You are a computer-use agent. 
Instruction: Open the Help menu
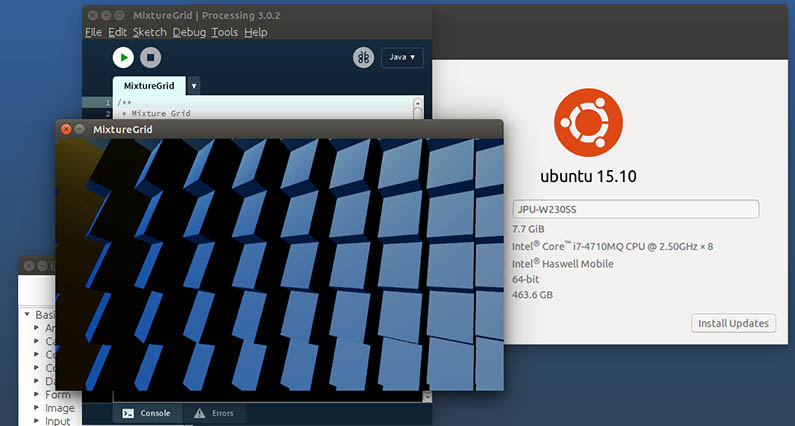tap(256, 32)
